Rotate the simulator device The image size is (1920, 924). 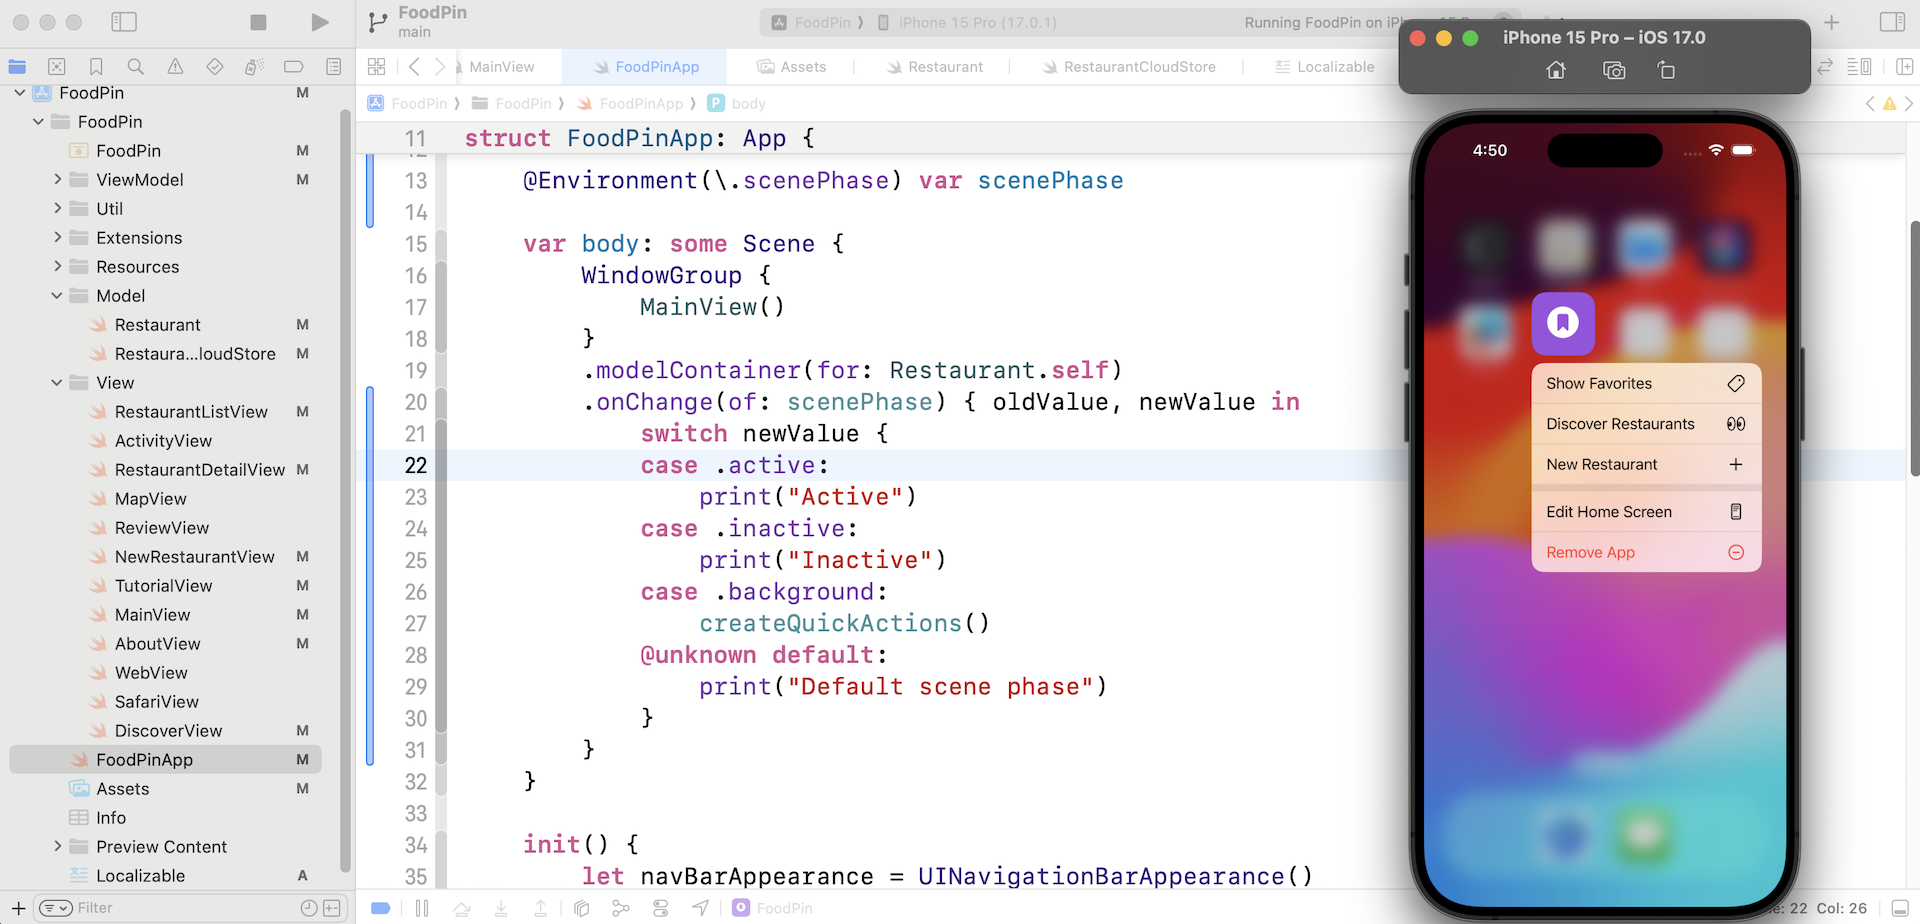tap(1666, 70)
